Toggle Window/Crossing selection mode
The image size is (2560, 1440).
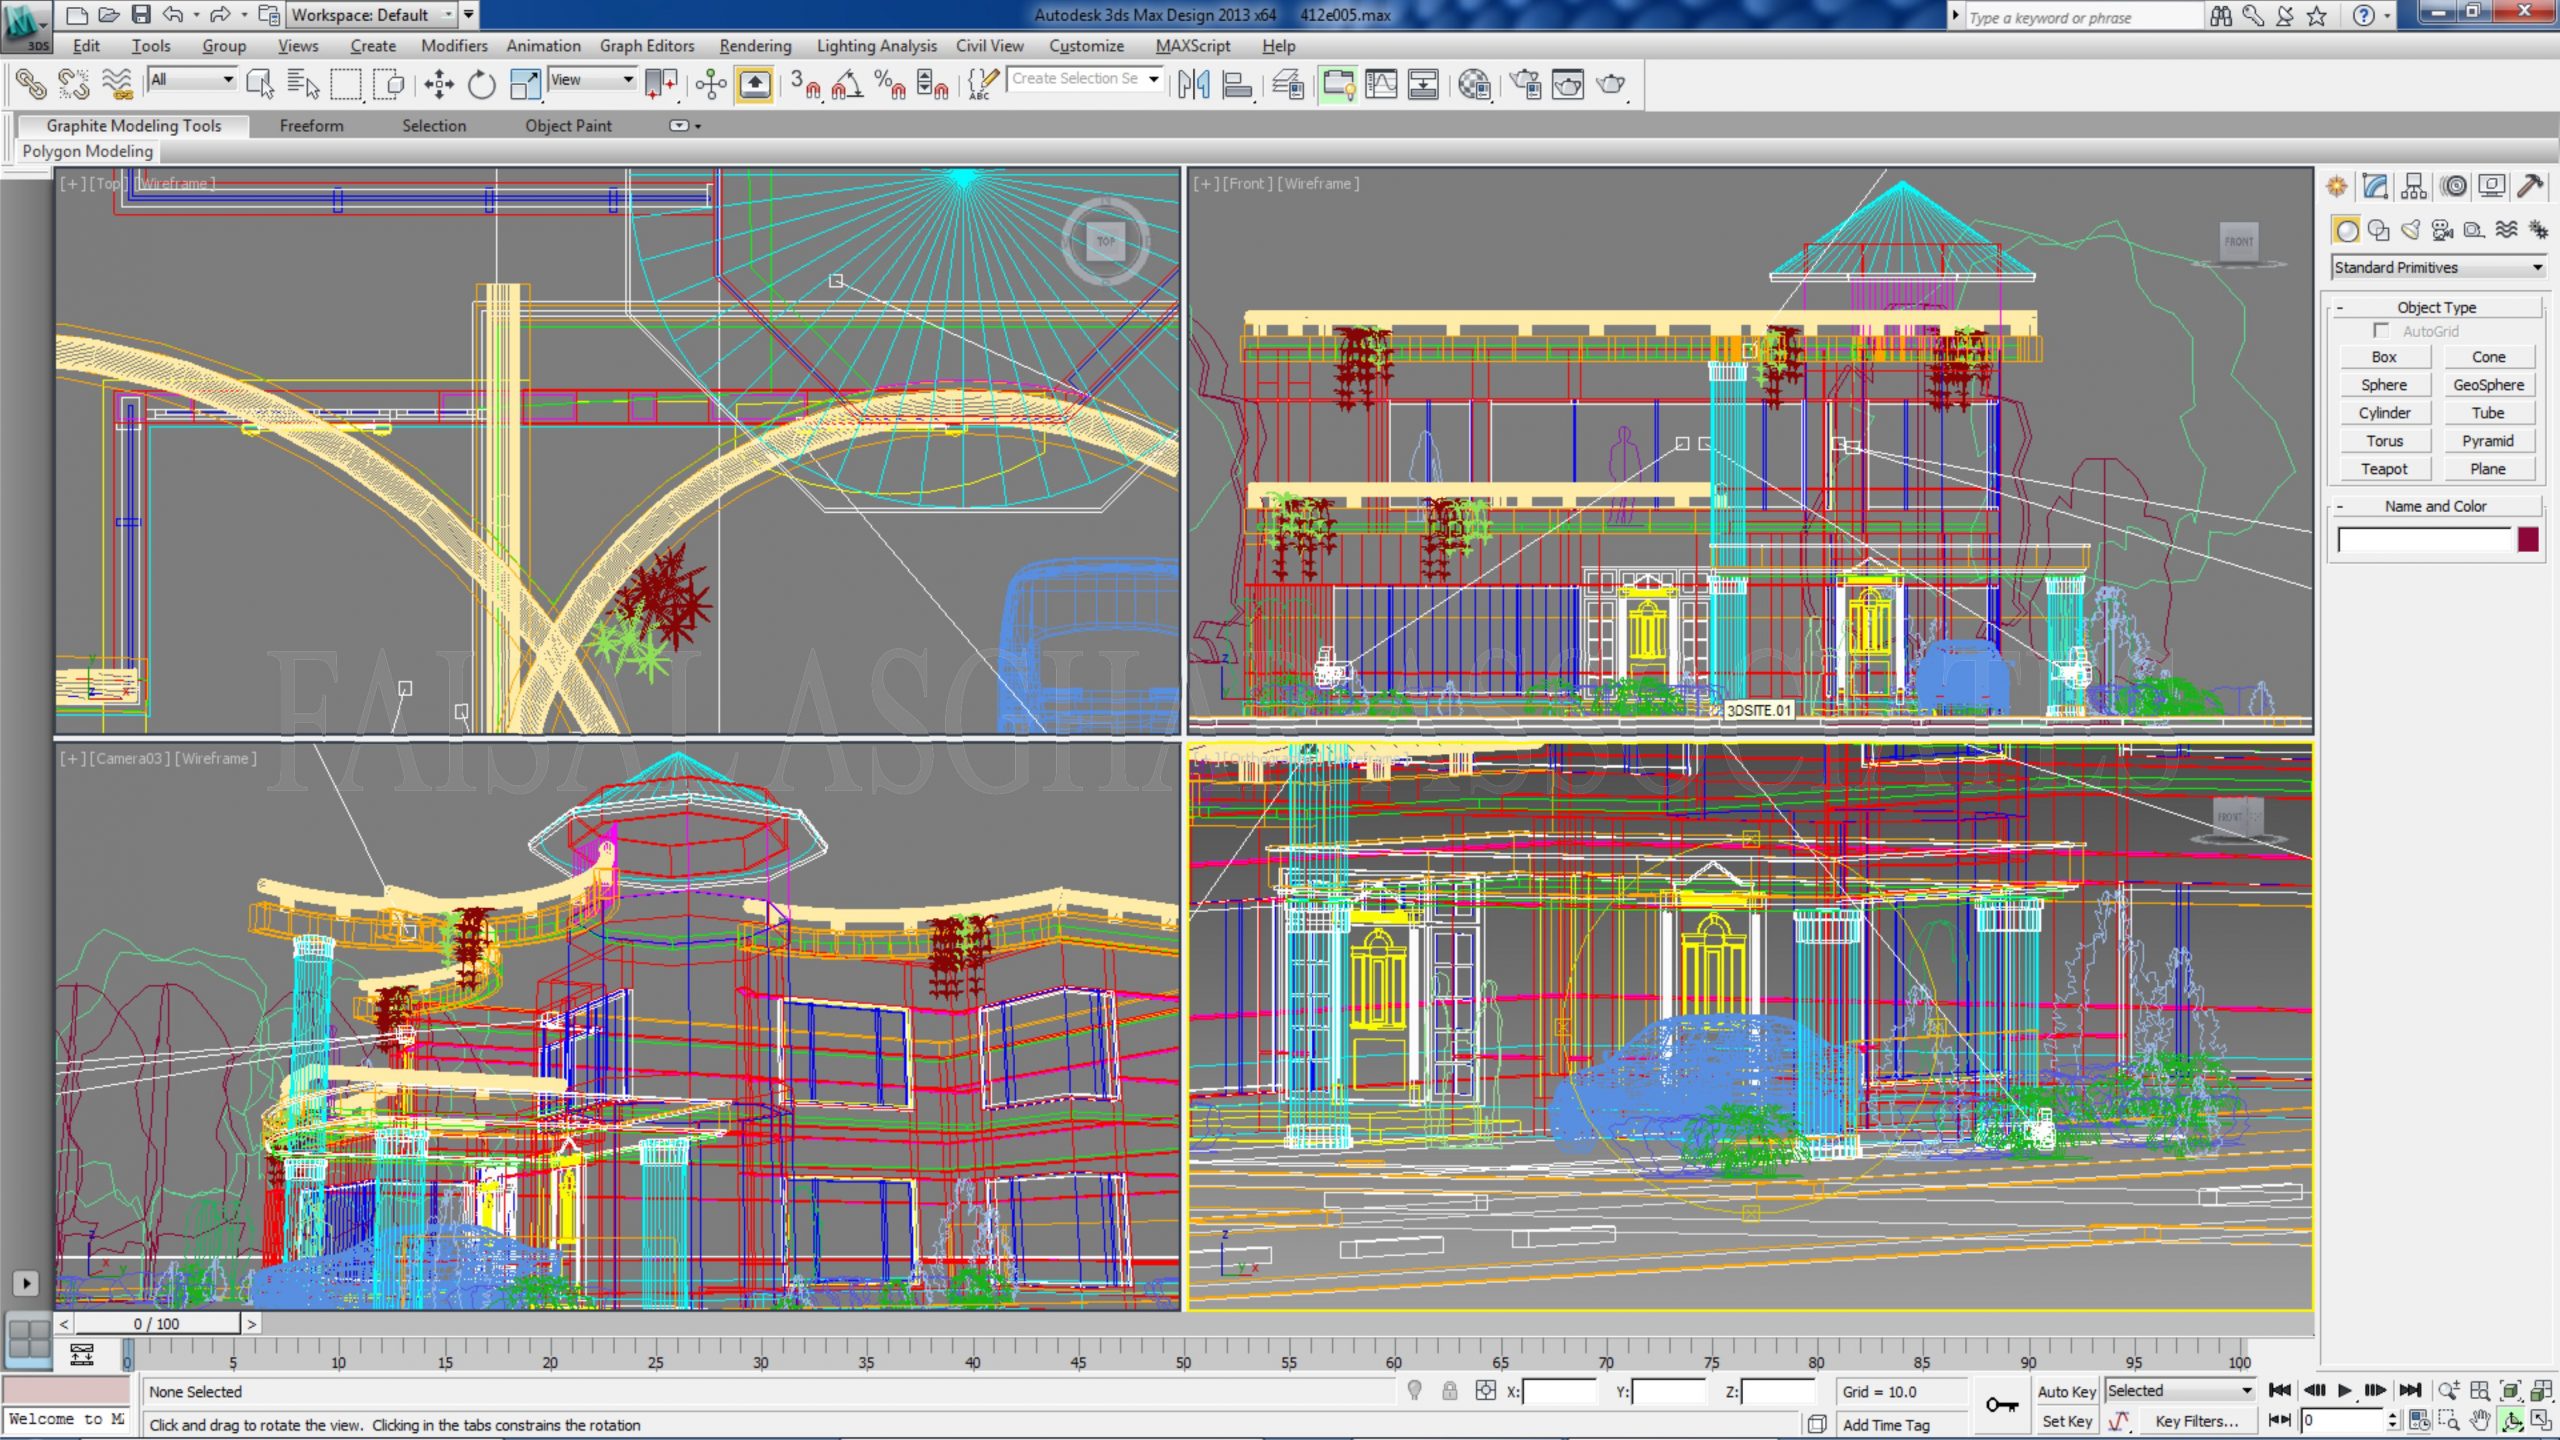coord(389,85)
